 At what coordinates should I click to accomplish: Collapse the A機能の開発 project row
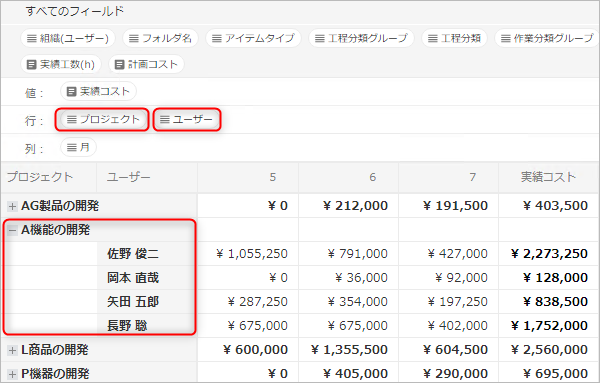point(12,230)
